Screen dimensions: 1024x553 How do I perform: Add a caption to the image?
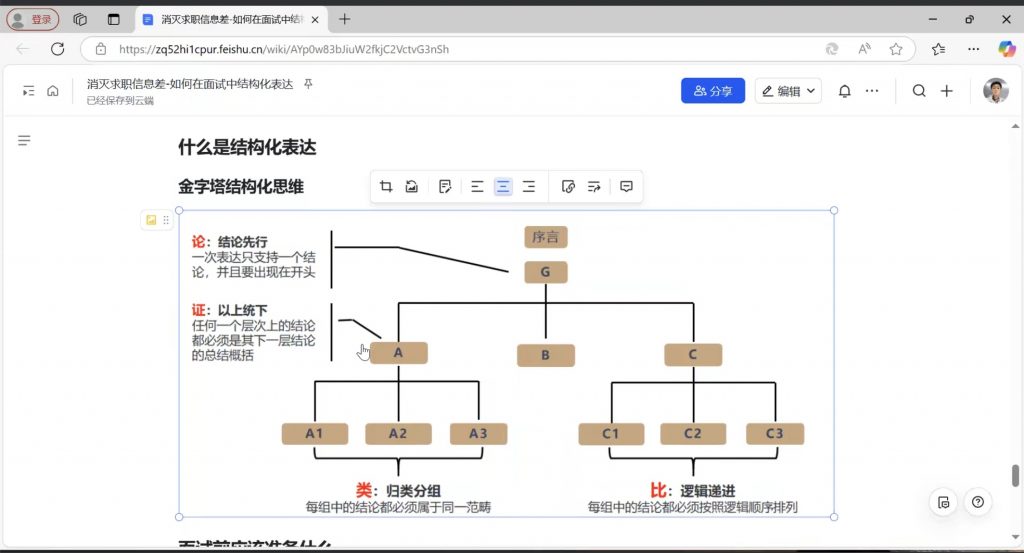[x=445, y=187]
